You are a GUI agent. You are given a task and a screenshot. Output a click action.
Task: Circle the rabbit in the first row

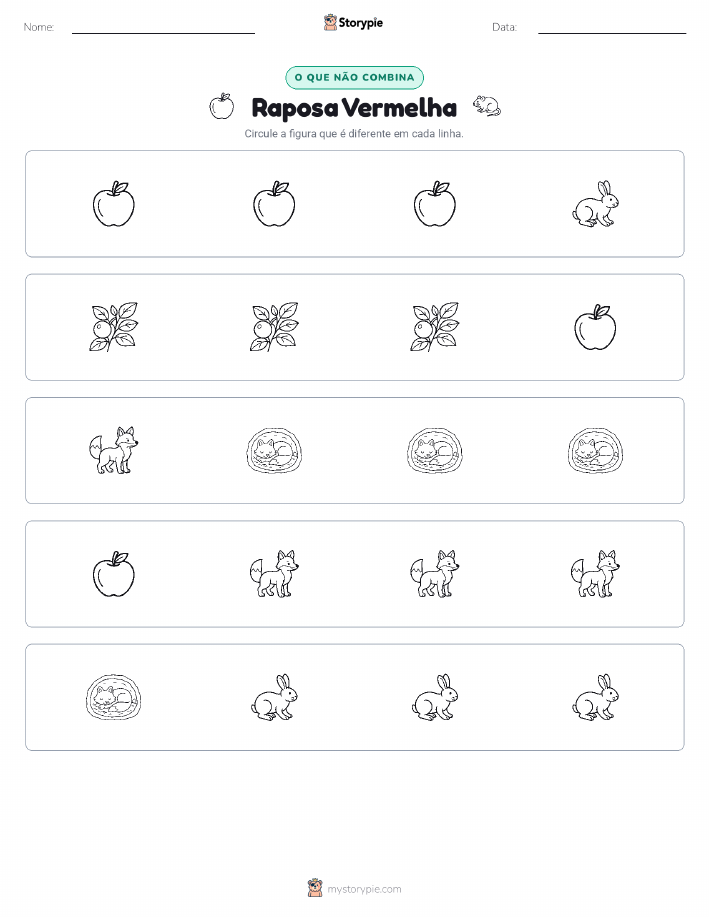pos(595,204)
